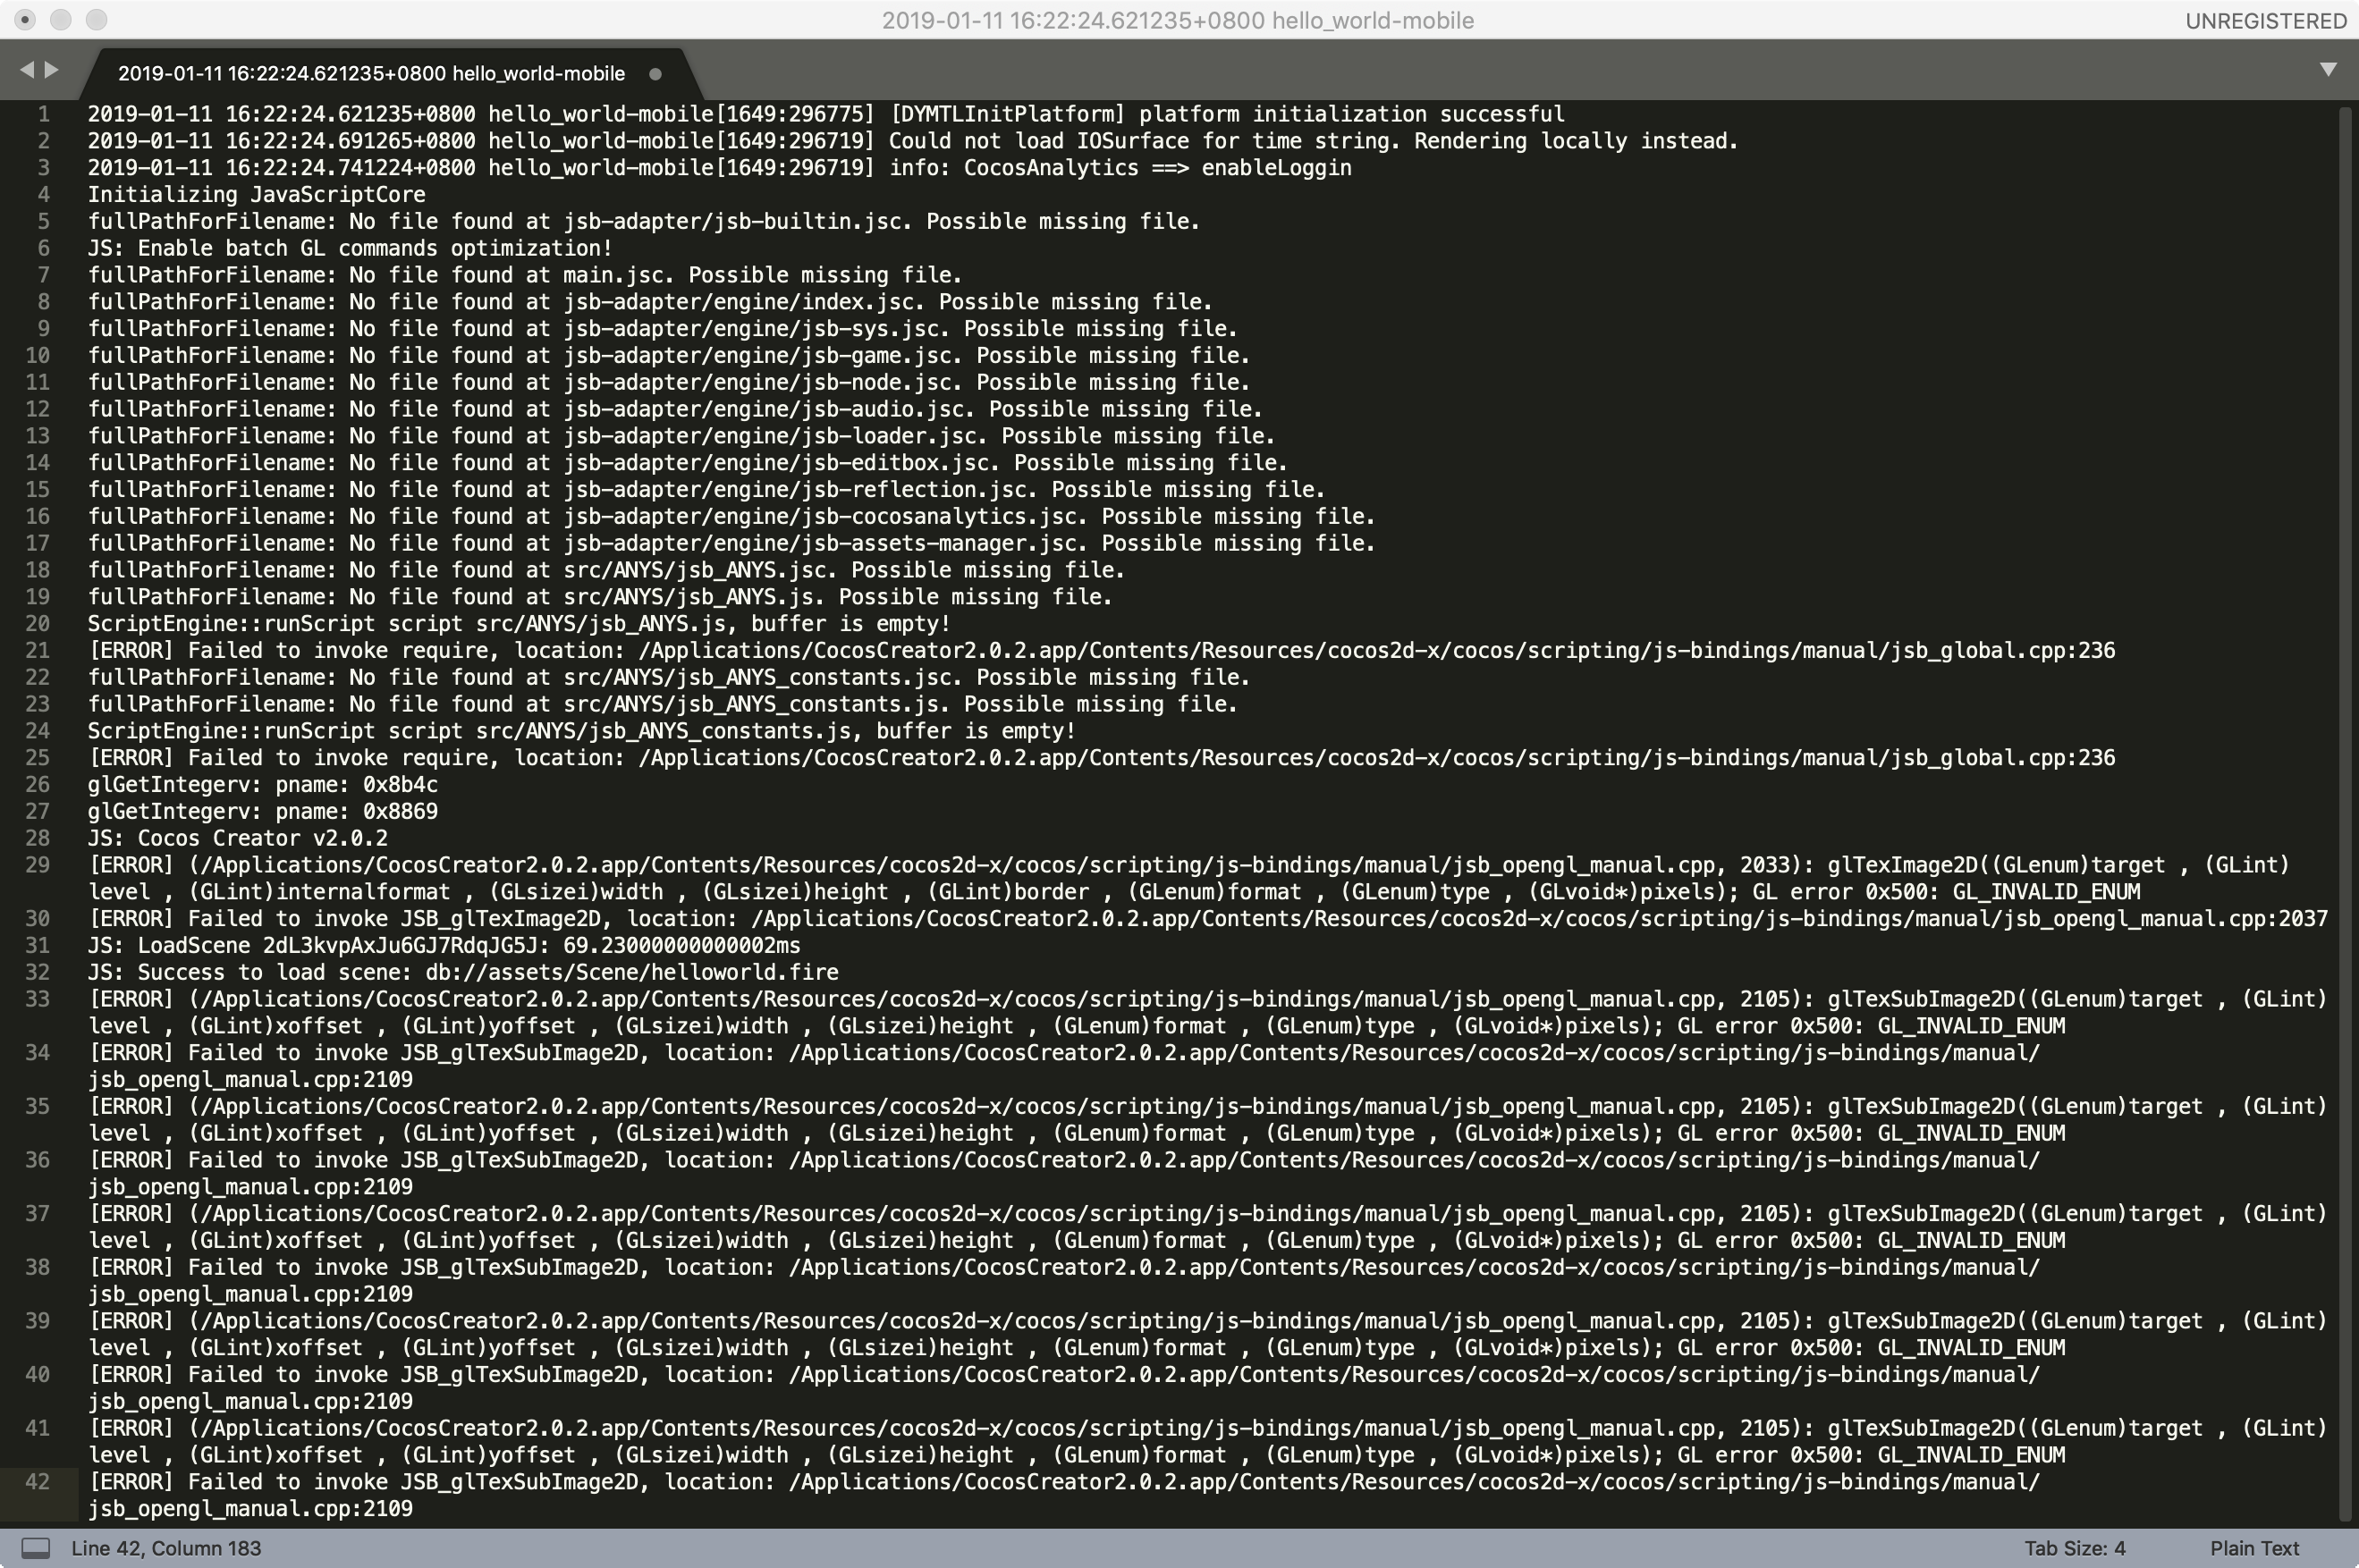The width and height of the screenshot is (2359, 1568).
Task: Click the previous tab left arrow
Action: point(26,69)
